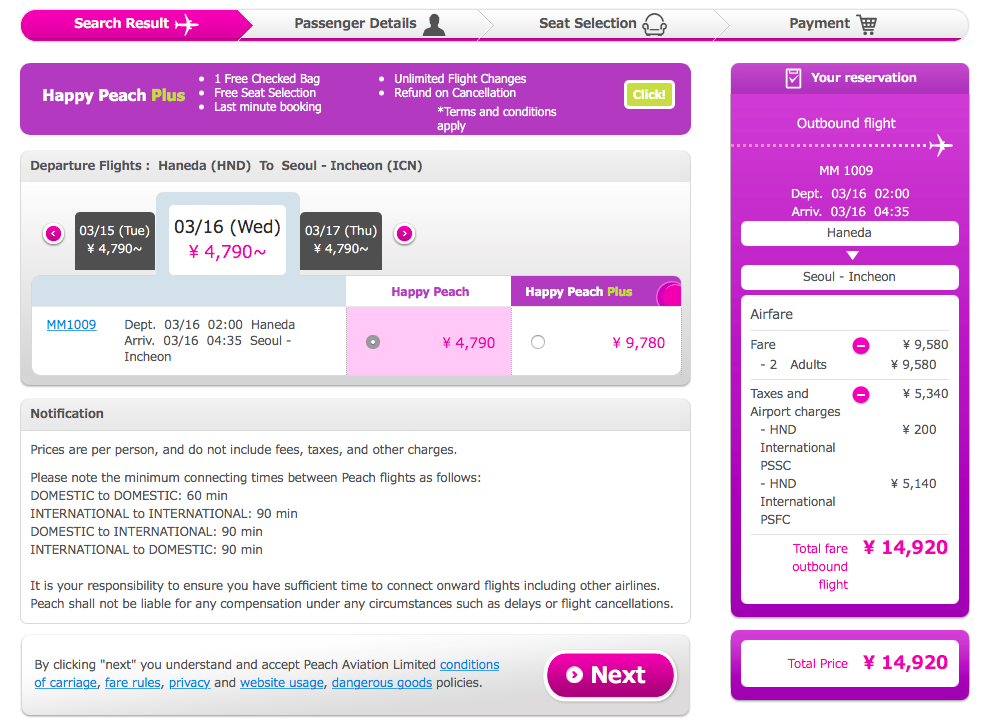Click the green Click! button

coord(649,95)
